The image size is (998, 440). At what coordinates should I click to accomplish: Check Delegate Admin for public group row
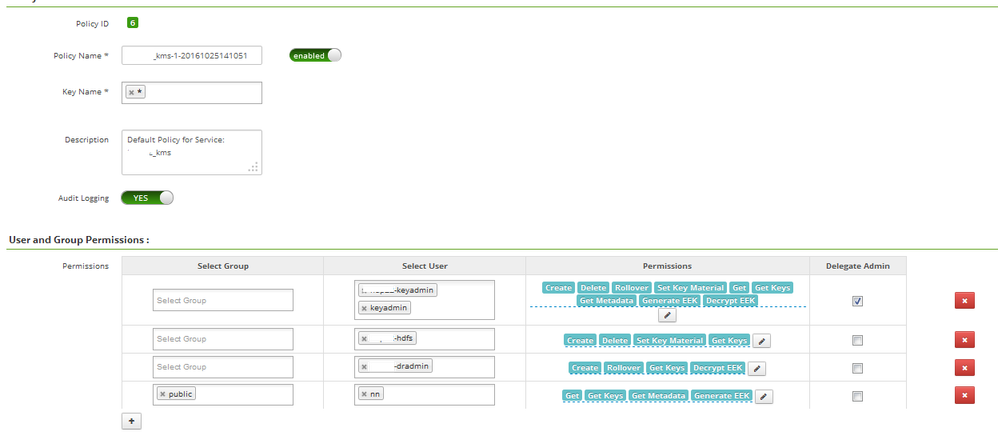(x=857, y=396)
